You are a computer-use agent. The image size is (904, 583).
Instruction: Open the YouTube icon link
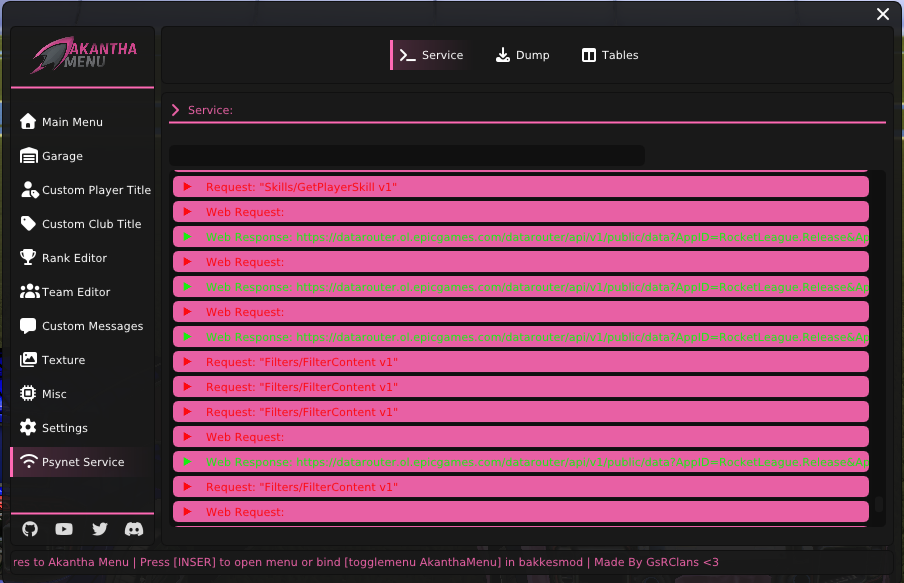coord(64,529)
